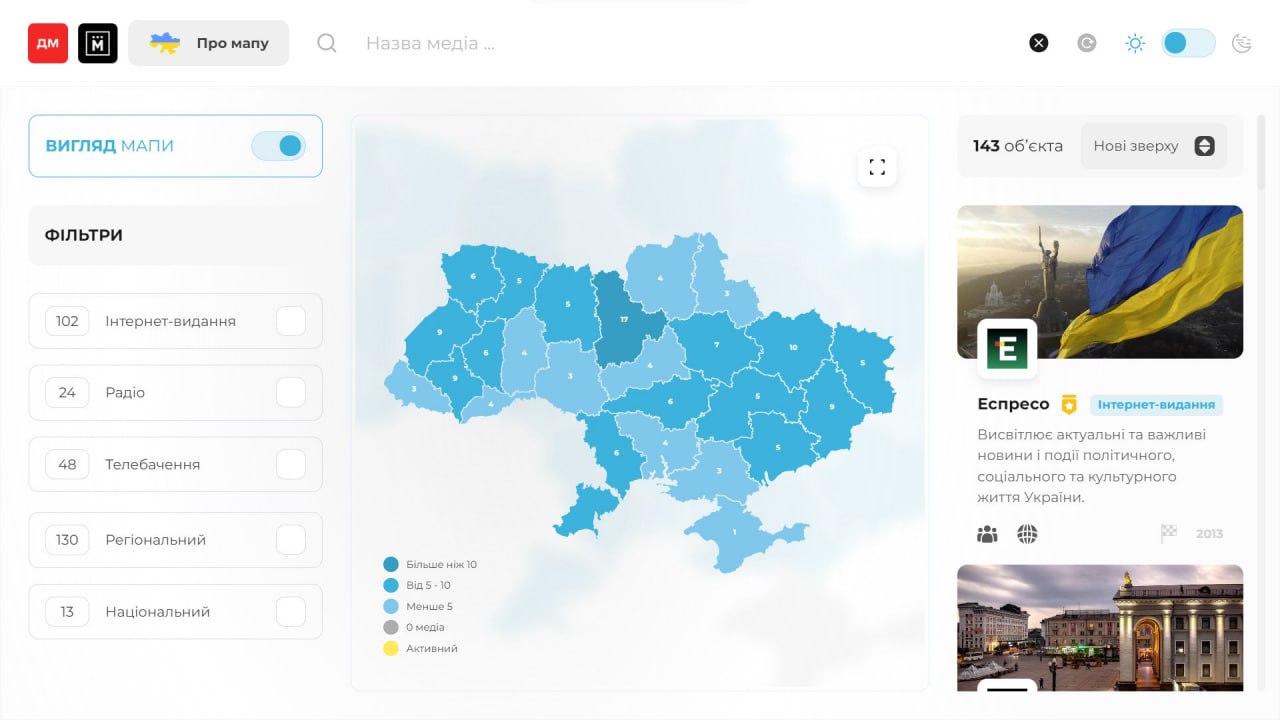Toggle the light/dark theme switch
This screenshot has height=720, width=1280.
pyautogui.click(x=1188, y=43)
